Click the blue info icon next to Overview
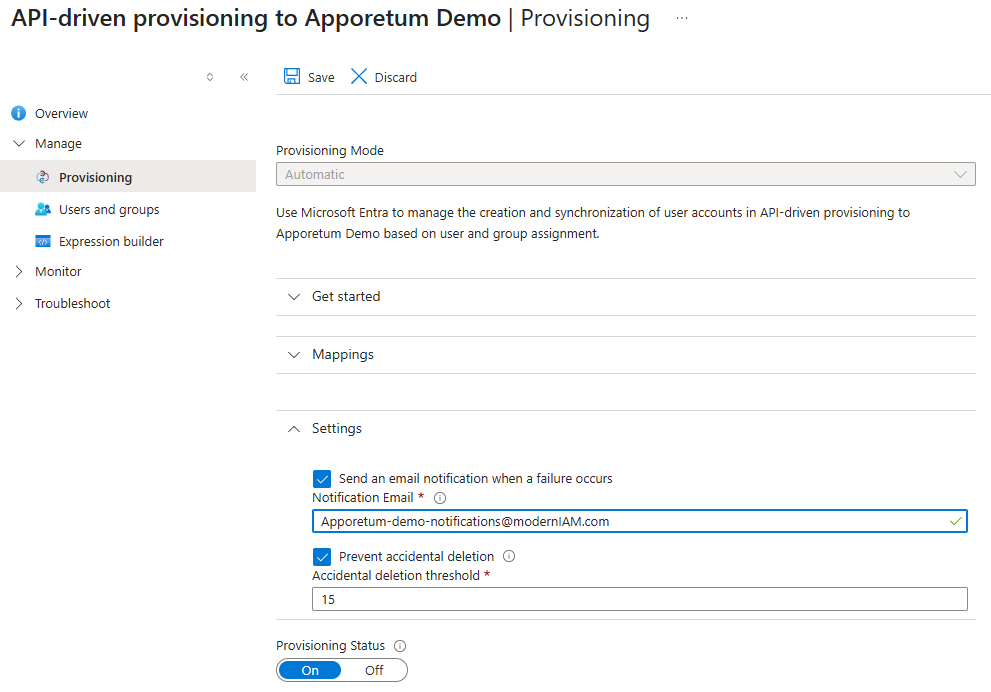The width and height of the screenshot is (991, 692). 17,113
